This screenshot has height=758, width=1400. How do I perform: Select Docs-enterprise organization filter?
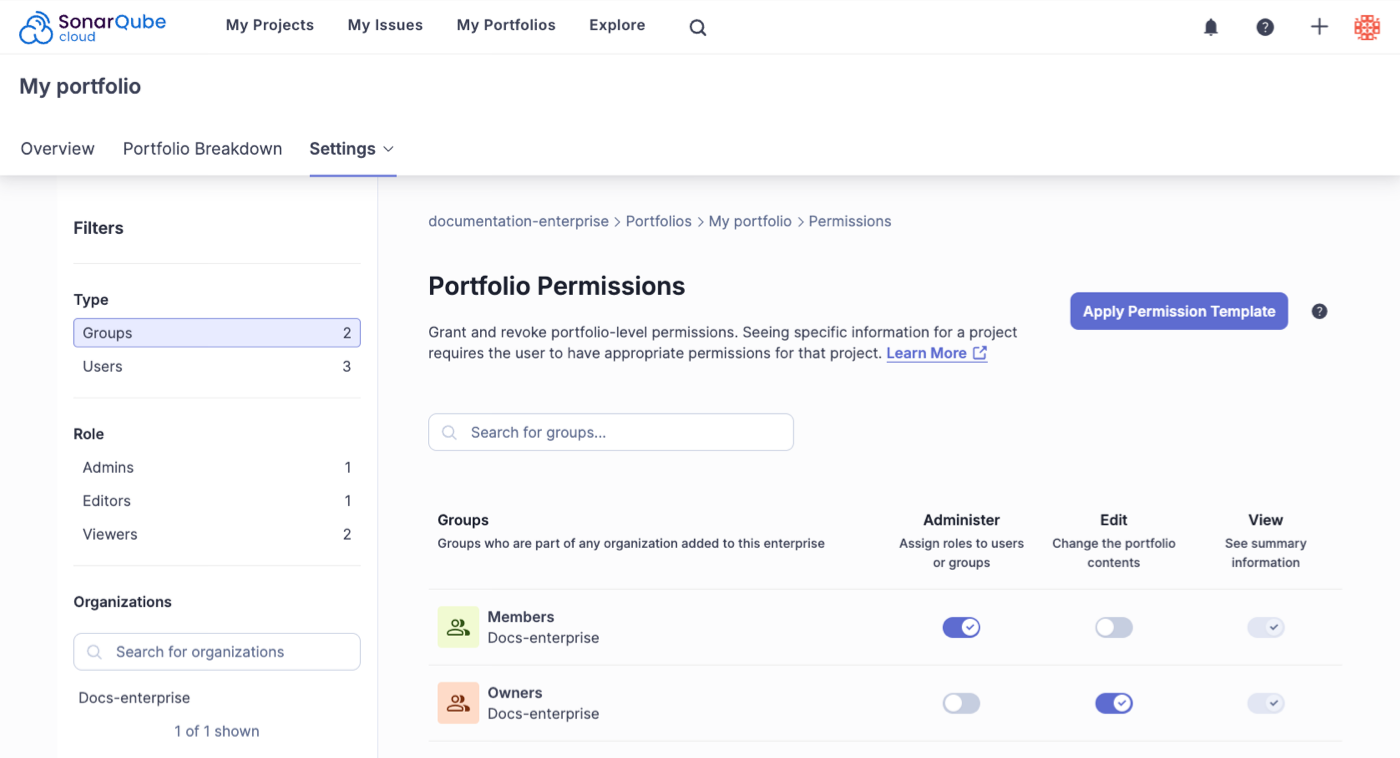tap(134, 698)
